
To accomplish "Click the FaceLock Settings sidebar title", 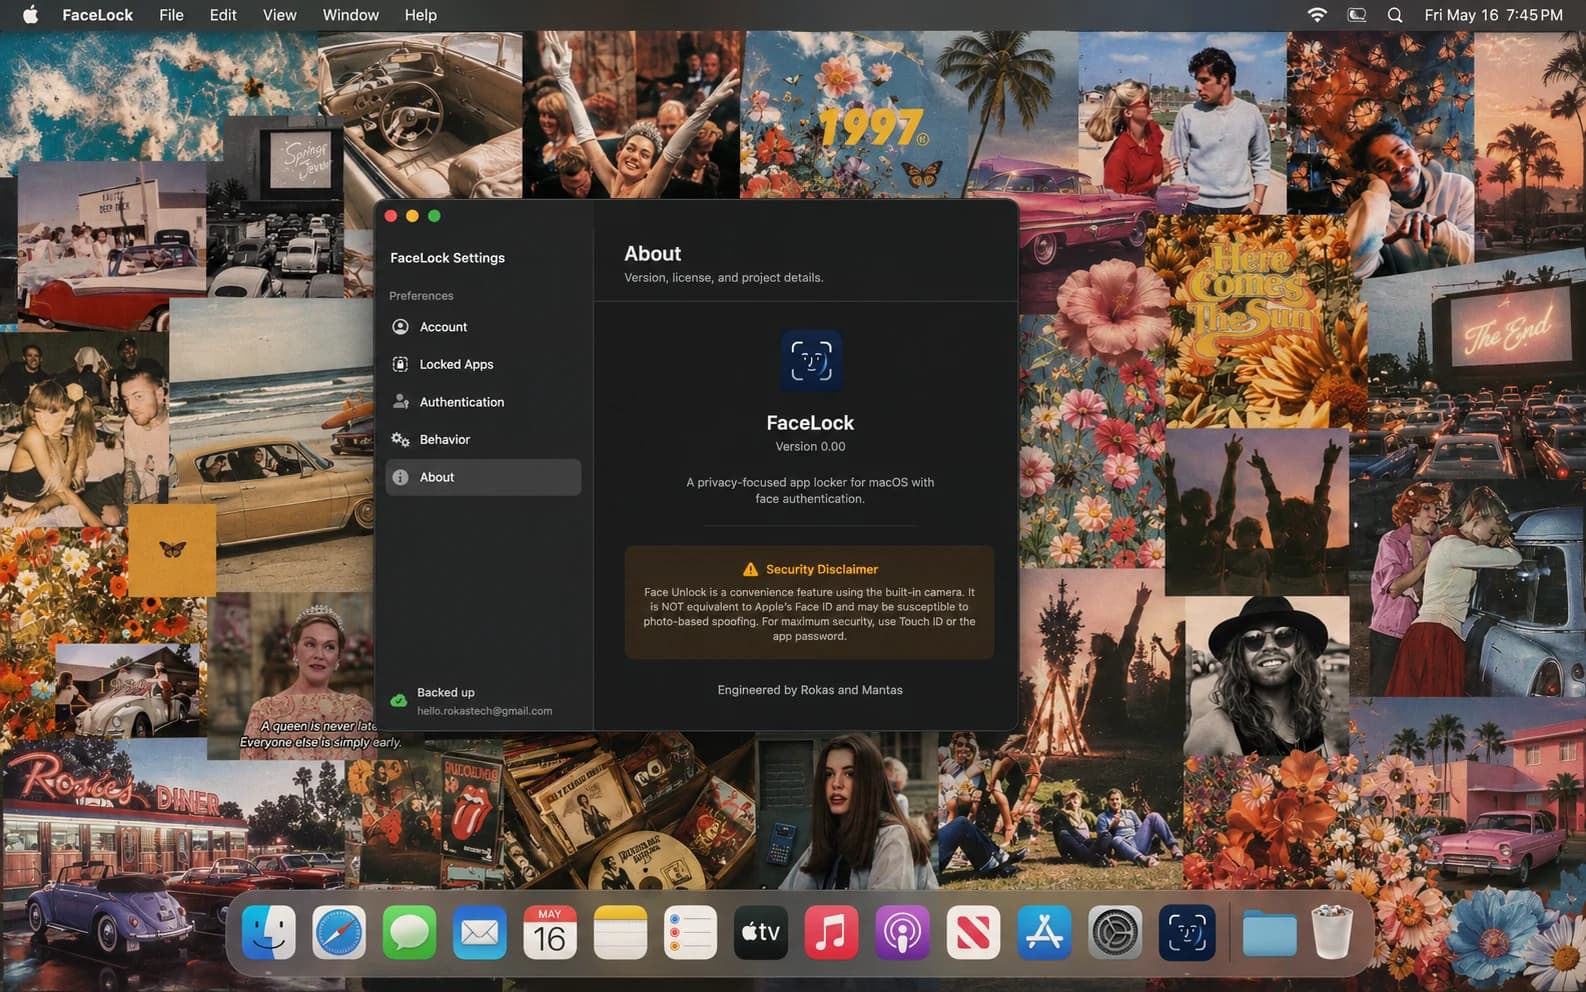I will coord(447,258).
